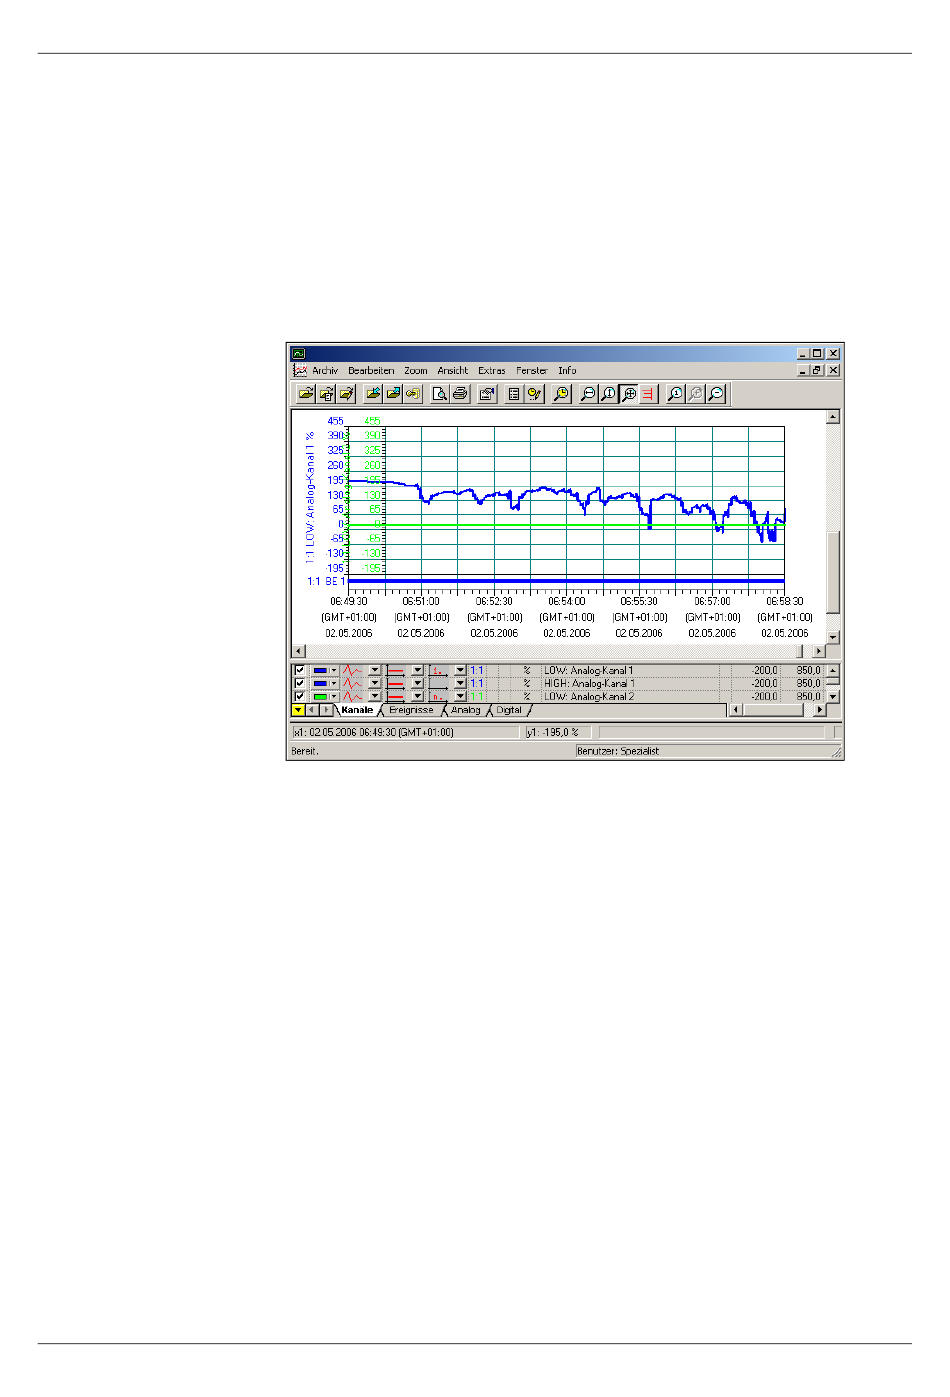The image size is (950, 1397).
Task: Click the chart horizontal scrollbar's right arrow
Action: pos(819,651)
